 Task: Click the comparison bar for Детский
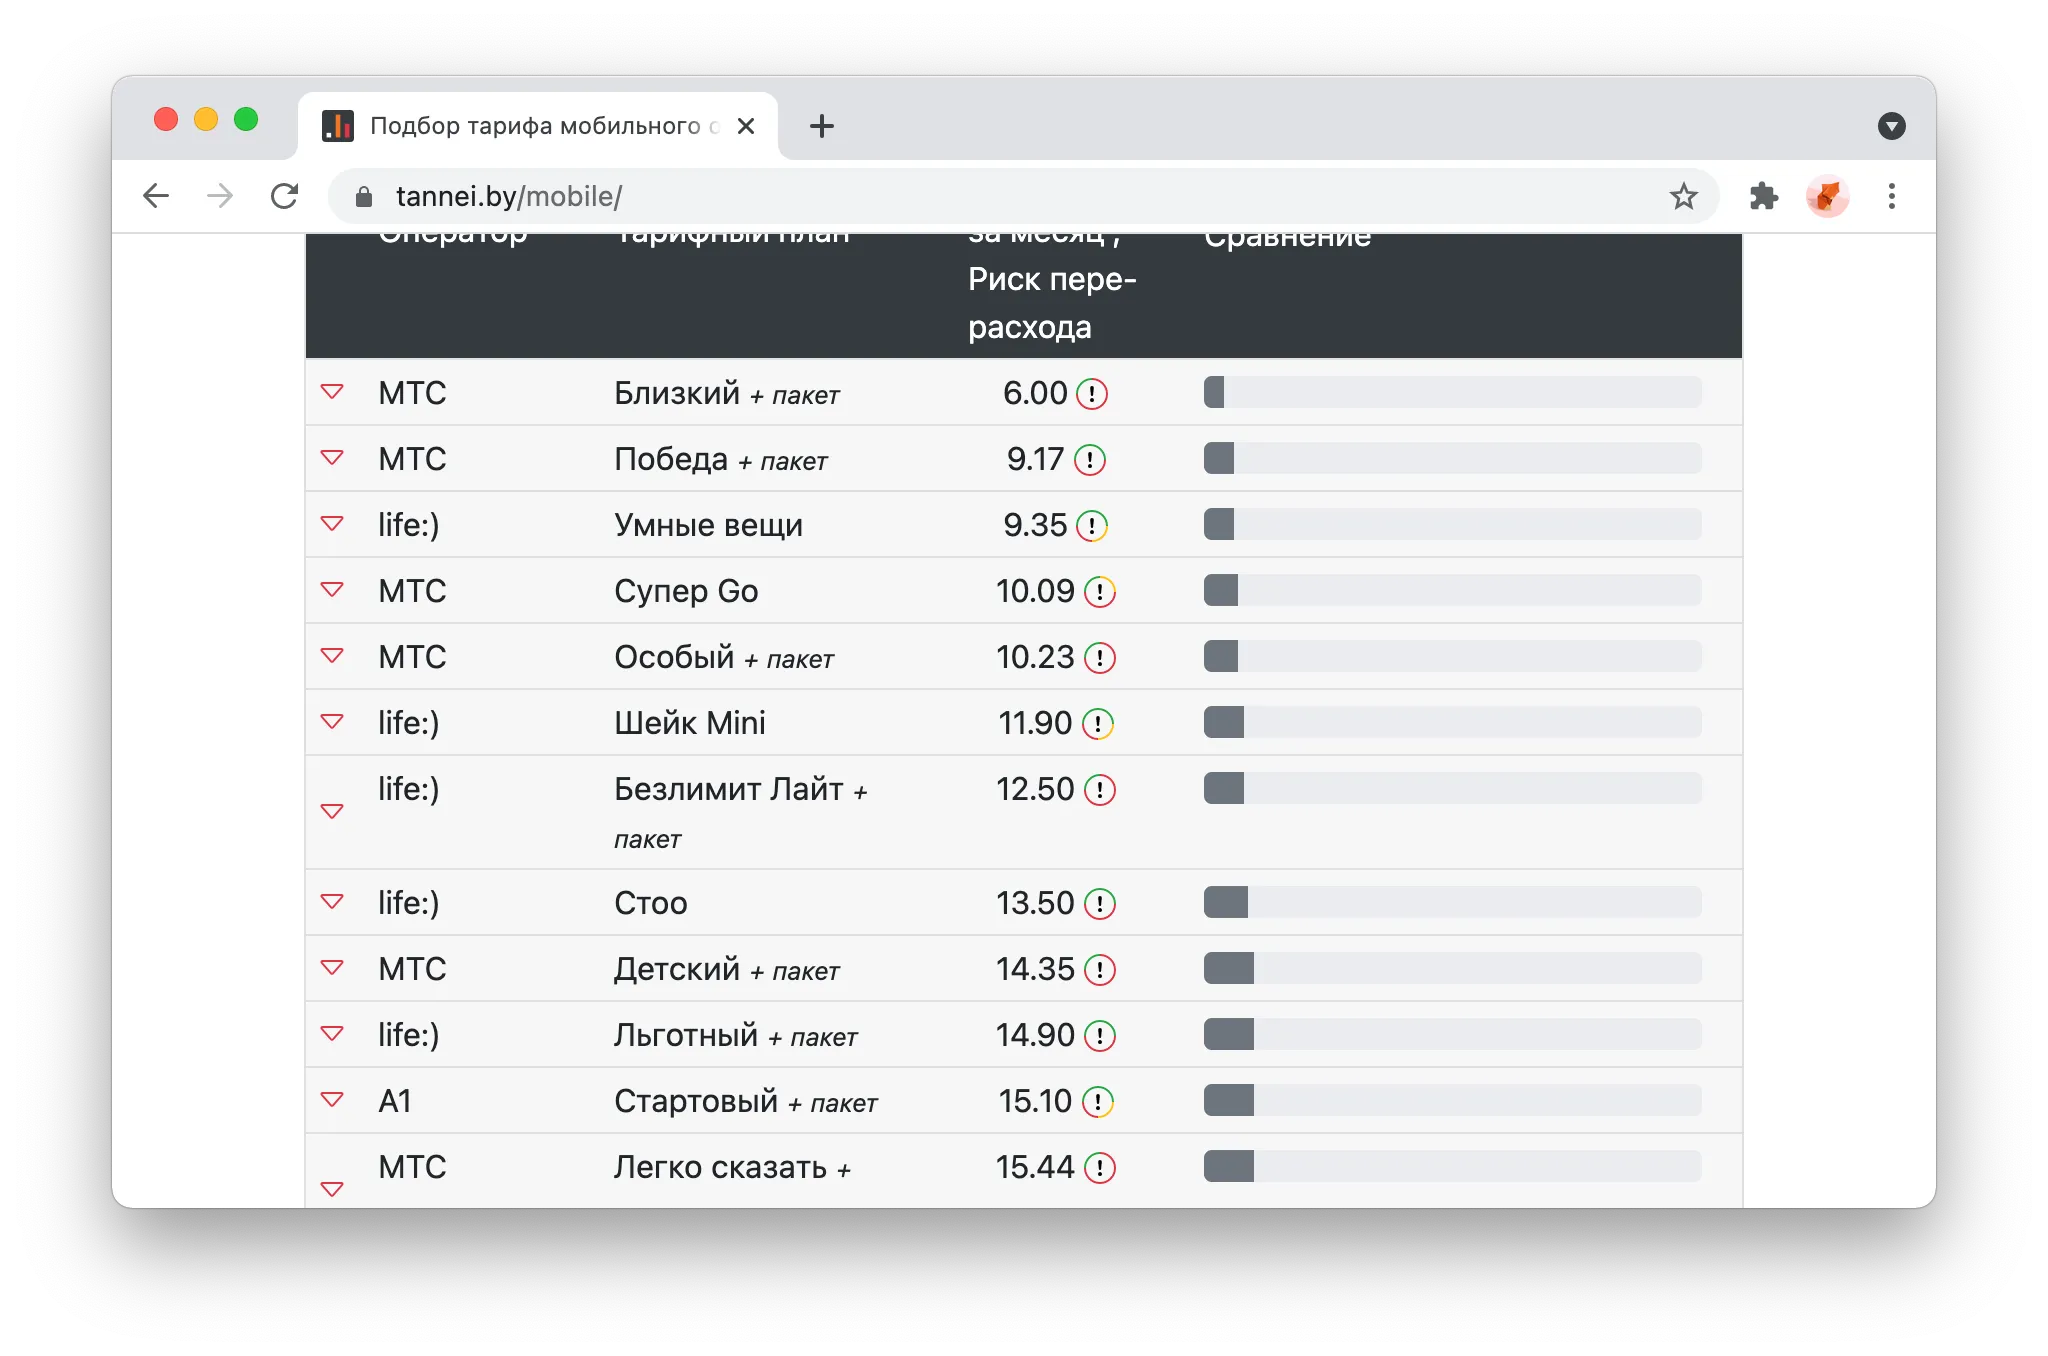(1453, 968)
